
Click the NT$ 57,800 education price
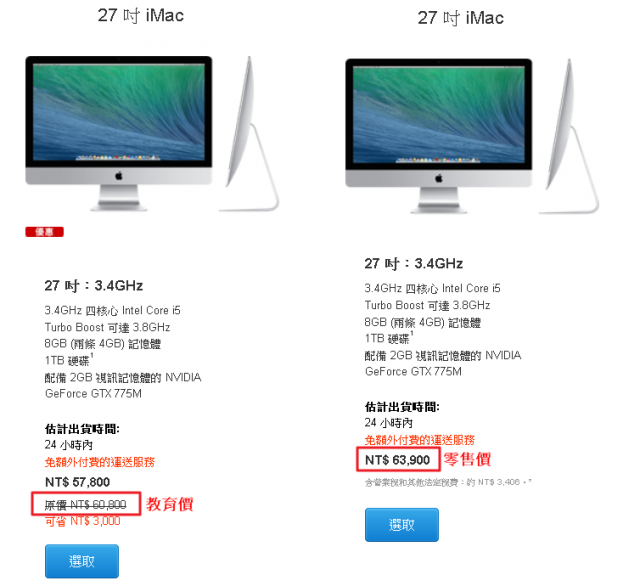(x=77, y=482)
